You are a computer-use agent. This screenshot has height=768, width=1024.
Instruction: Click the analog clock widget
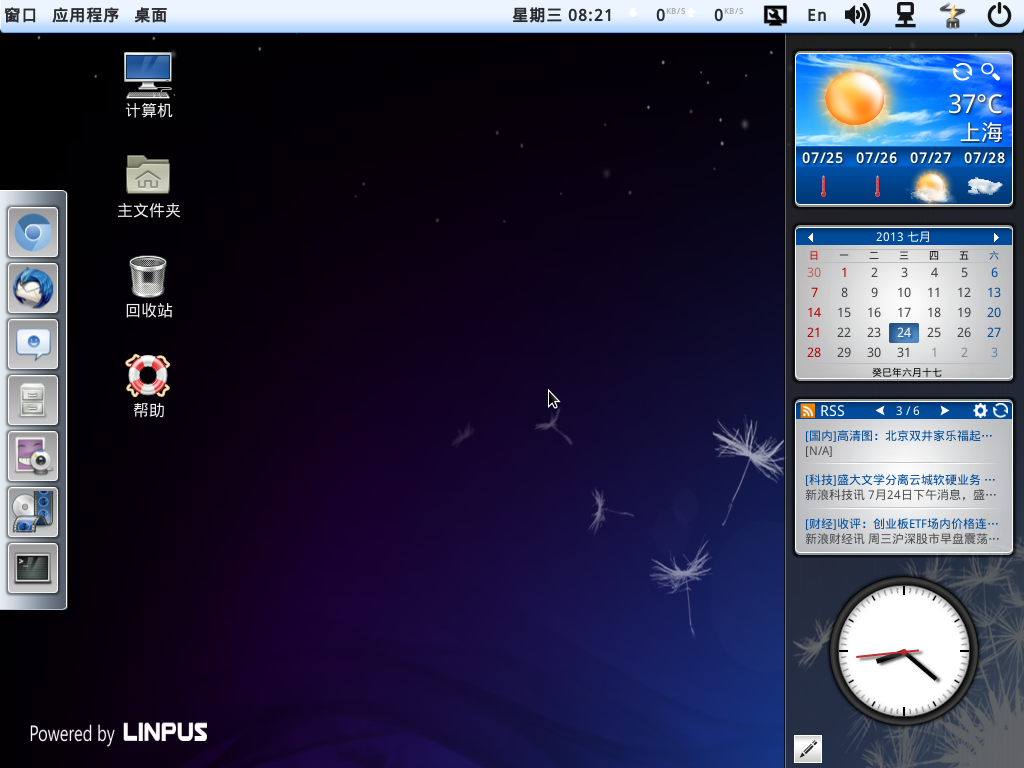point(904,652)
